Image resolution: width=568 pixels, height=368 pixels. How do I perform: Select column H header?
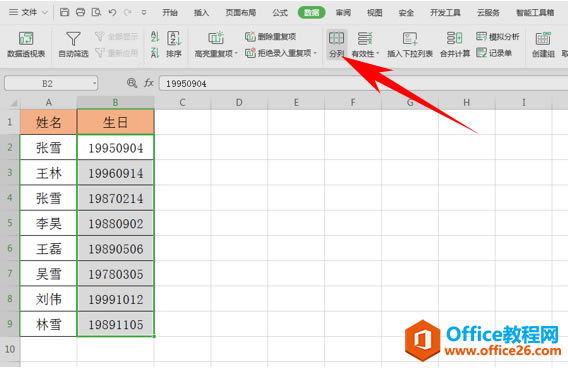point(467,103)
